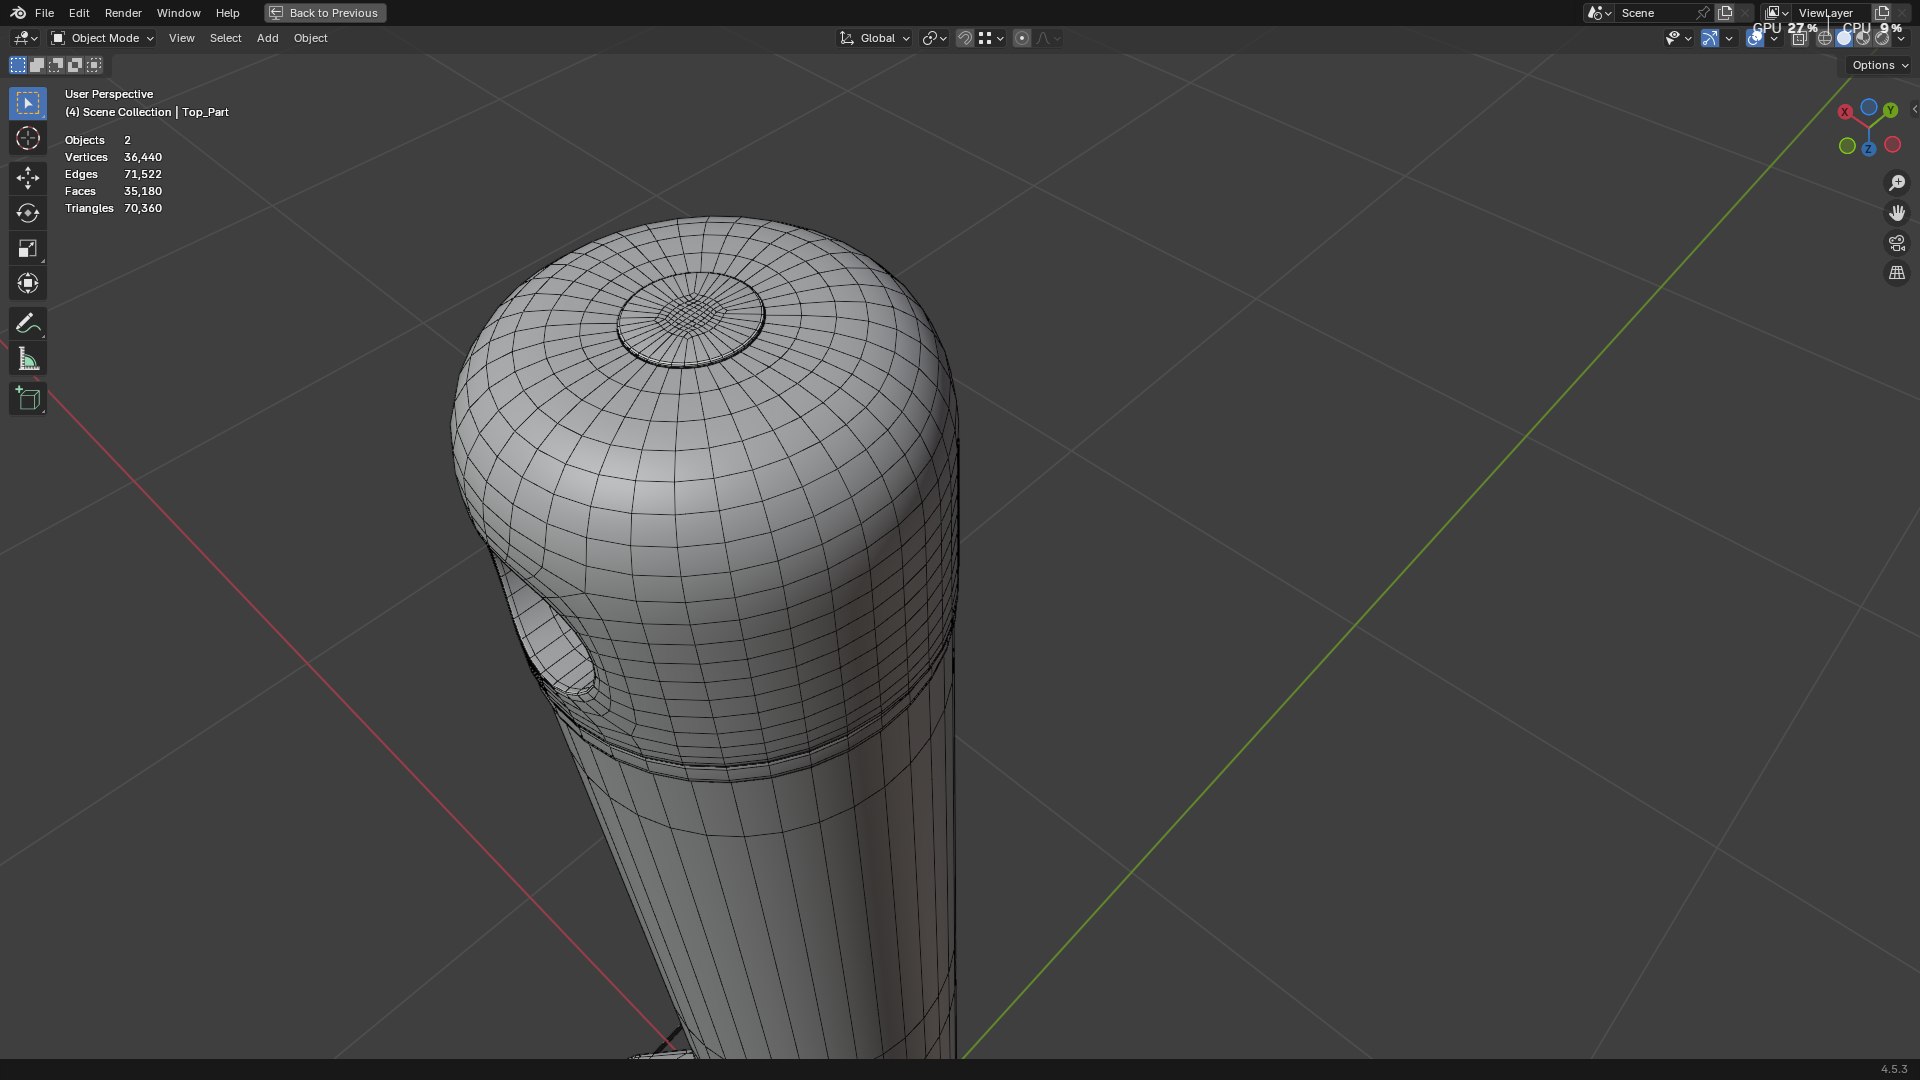Expand the Options dropdown
This screenshot has height=1080, width=1920.
pos(1879,65)
